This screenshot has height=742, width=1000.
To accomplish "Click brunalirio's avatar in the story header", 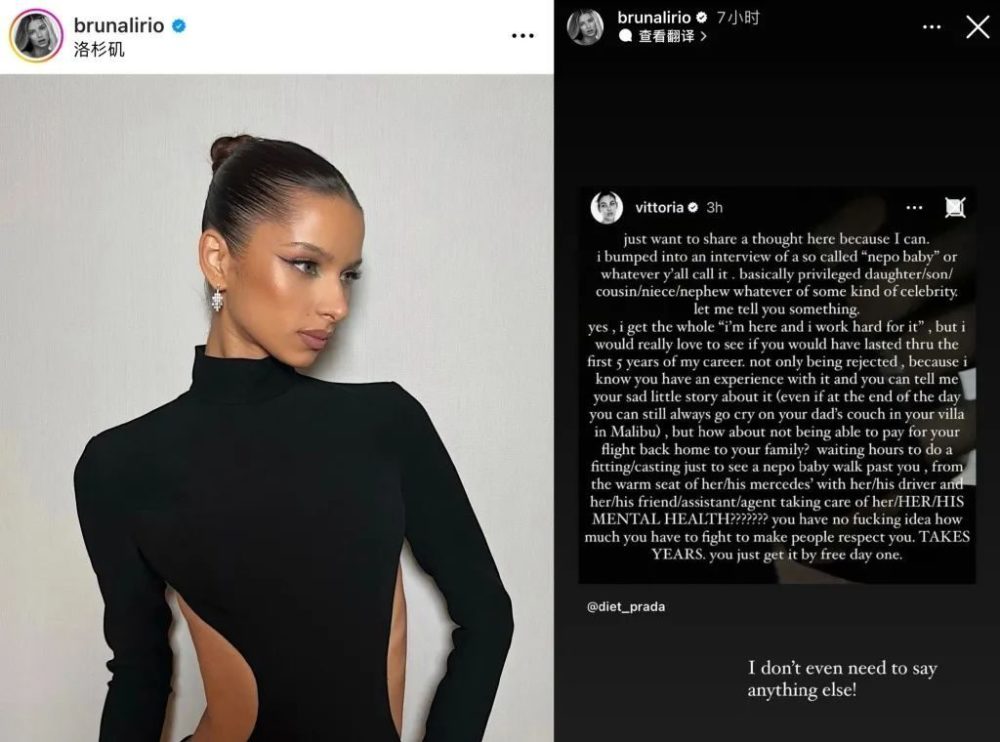I will (585, 27).
